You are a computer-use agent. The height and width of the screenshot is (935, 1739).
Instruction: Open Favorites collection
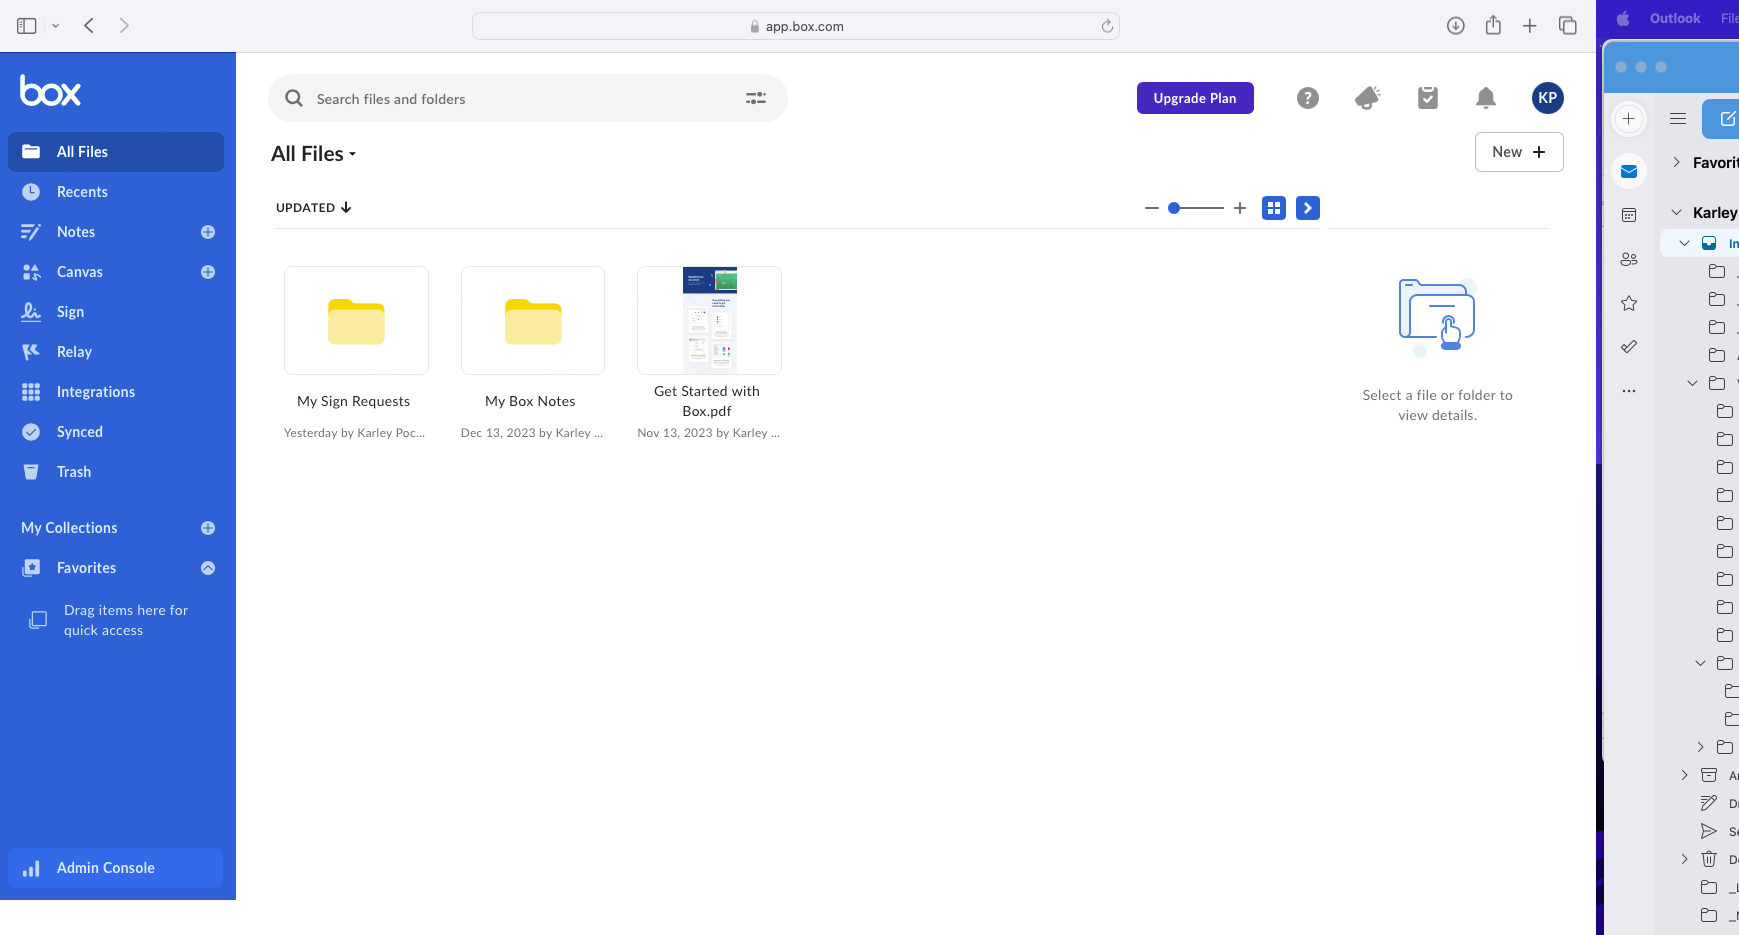coord(86,568)
